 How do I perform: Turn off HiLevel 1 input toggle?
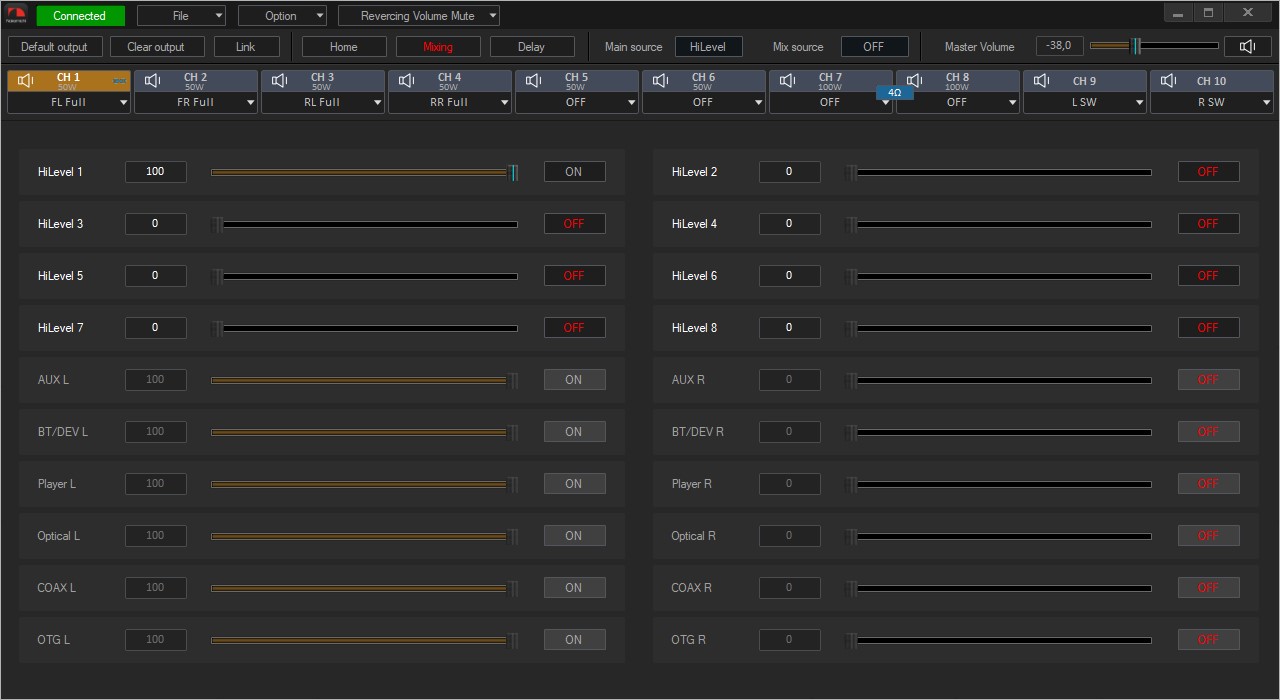pyautogui.click(x=574, y=172)
